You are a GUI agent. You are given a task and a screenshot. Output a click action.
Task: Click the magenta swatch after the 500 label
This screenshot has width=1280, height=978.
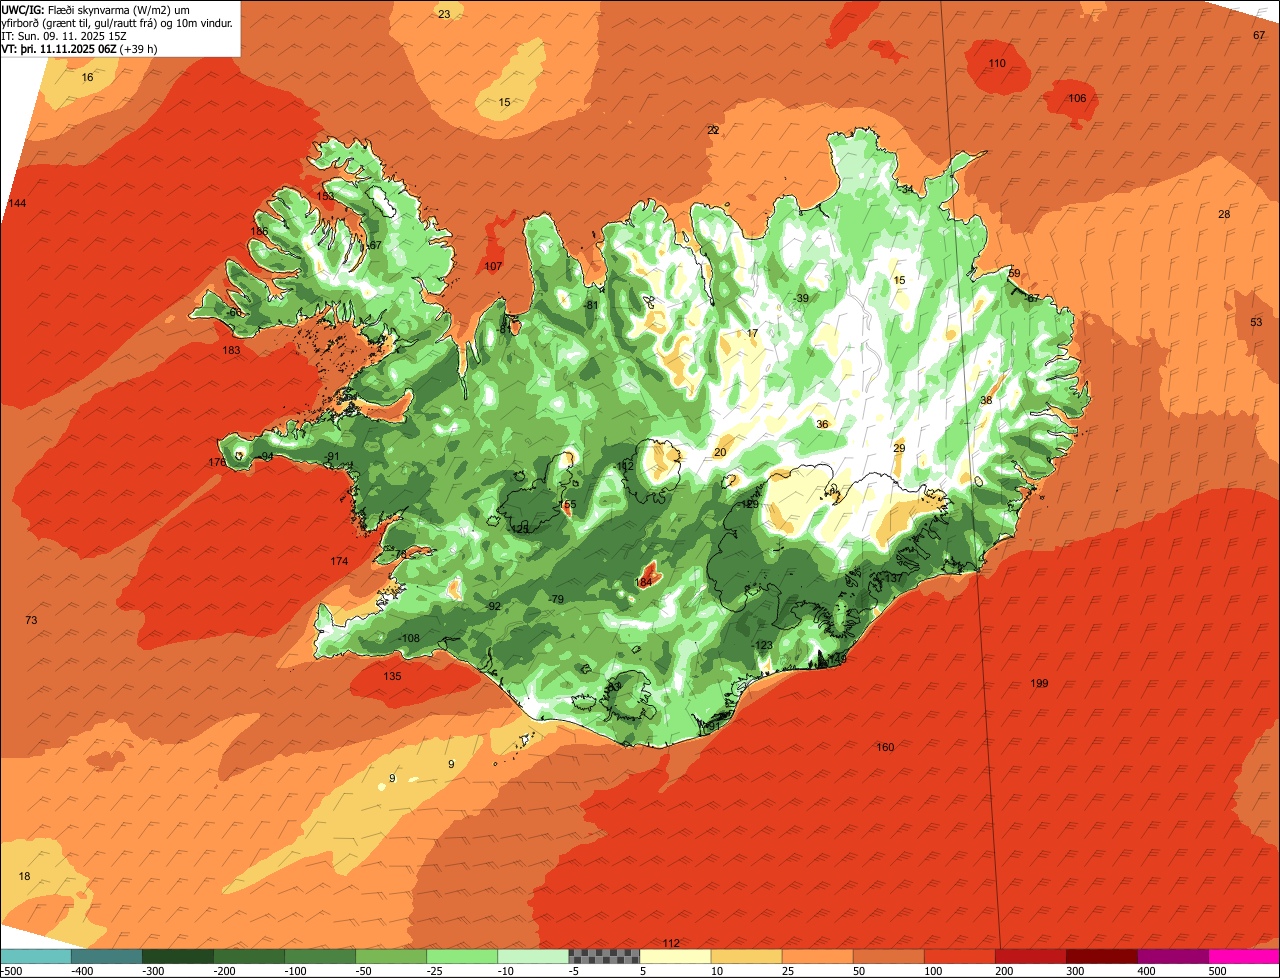[x=1244, y=956]
